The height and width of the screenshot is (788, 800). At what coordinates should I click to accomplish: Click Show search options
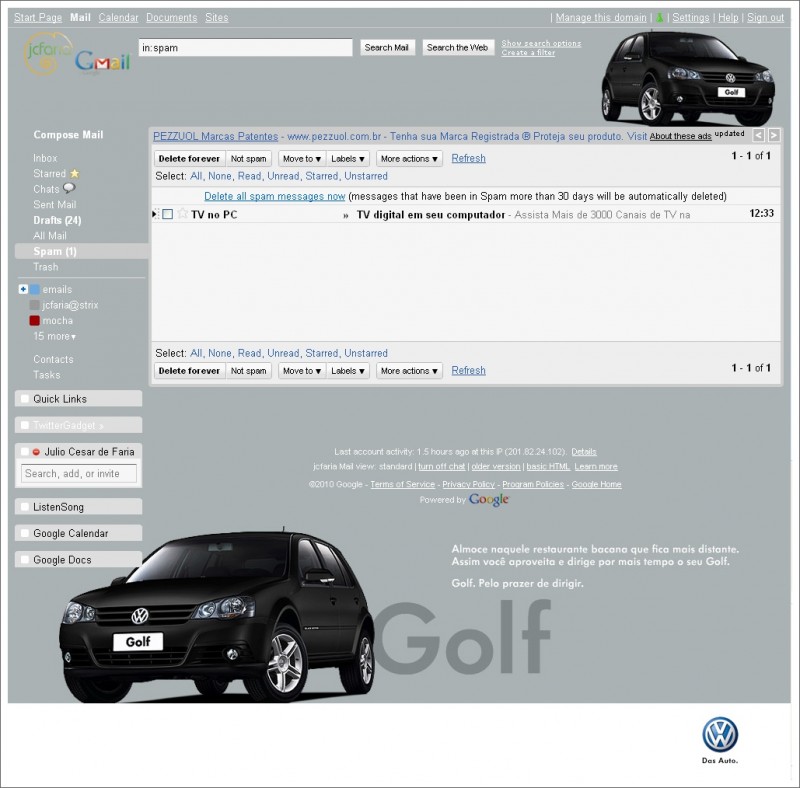click(541, 43)
